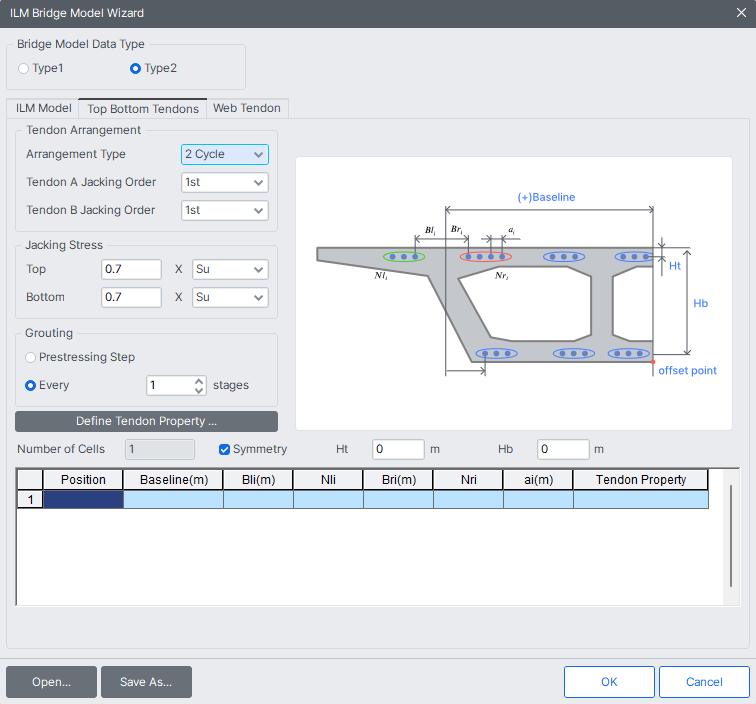The height and width of the screenshot is (704, 756).
Task: Increase the Every stages spinner value
Action: [199, 381]
